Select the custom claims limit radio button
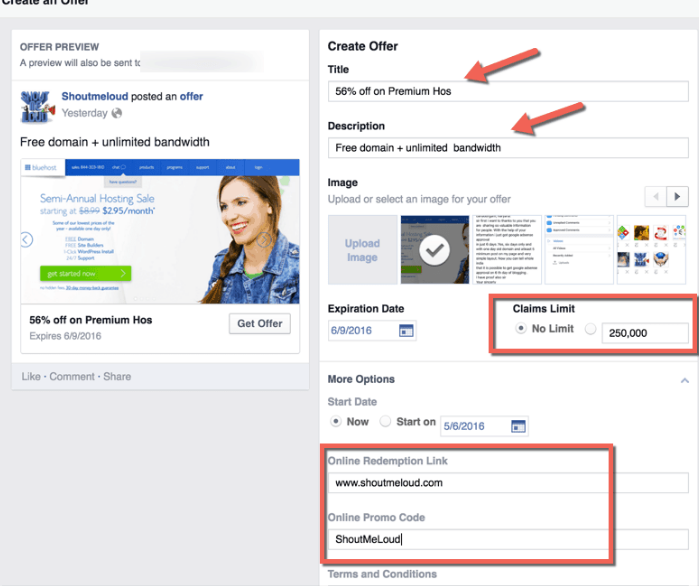Screen dimensions: 699x586 point(589,329)
